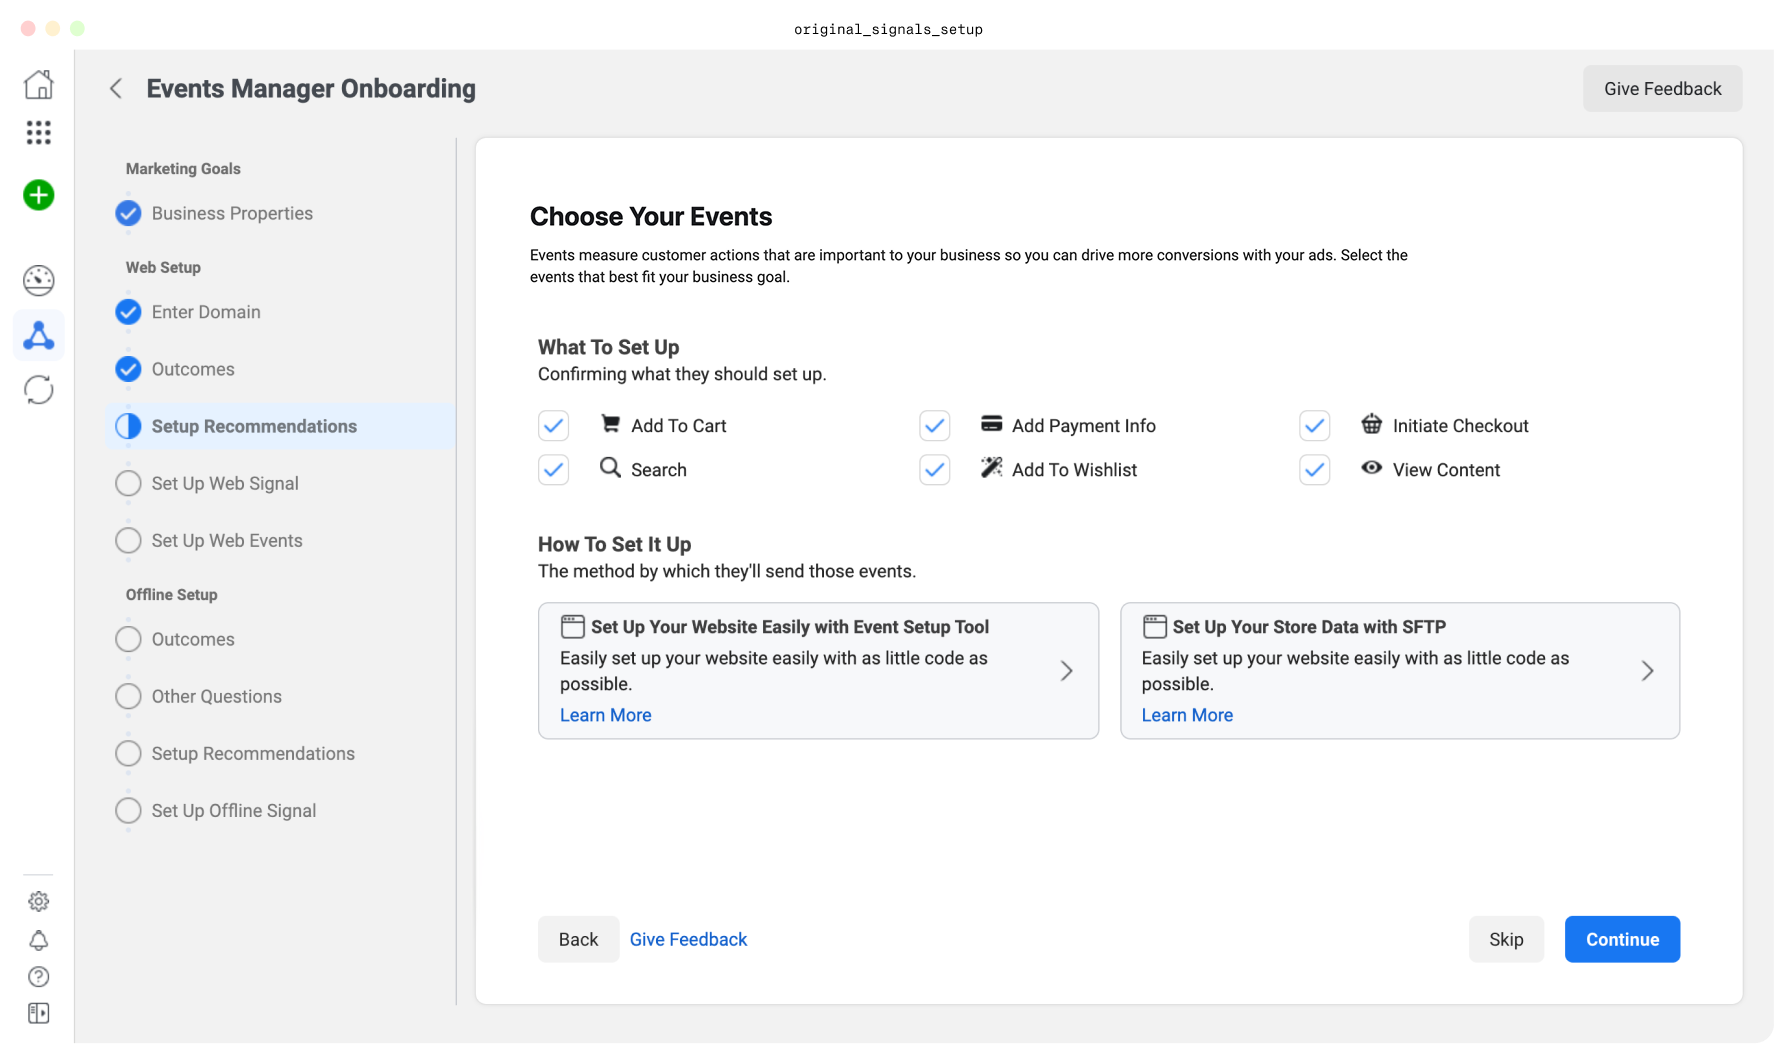
Task: Click the Initiate Checkout basket icon
Action: coord(1372,424)
